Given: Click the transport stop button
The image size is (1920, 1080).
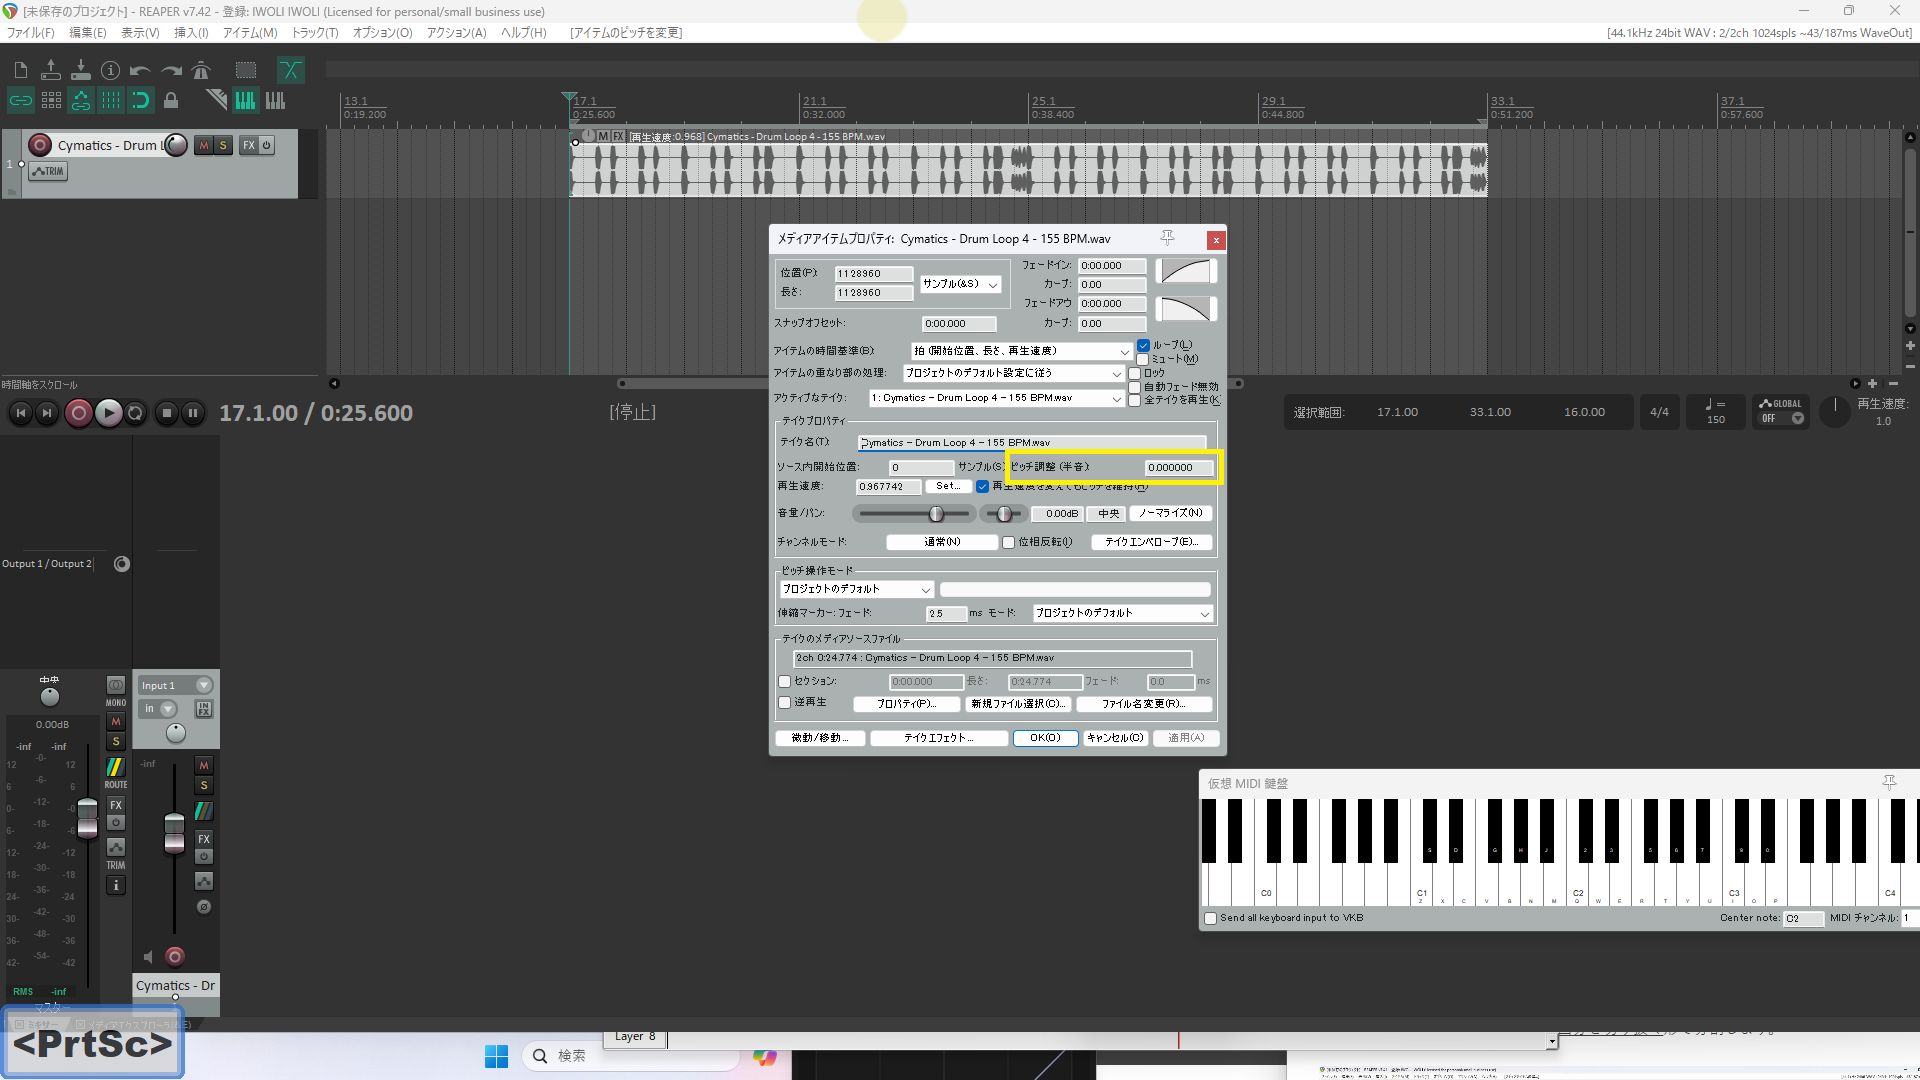Looking at the screenshot, I should (x=167, y=412).
